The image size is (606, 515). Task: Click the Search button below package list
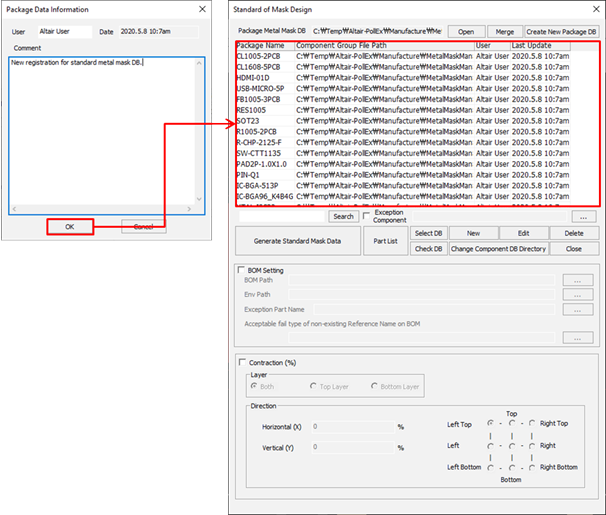point(343,216)
